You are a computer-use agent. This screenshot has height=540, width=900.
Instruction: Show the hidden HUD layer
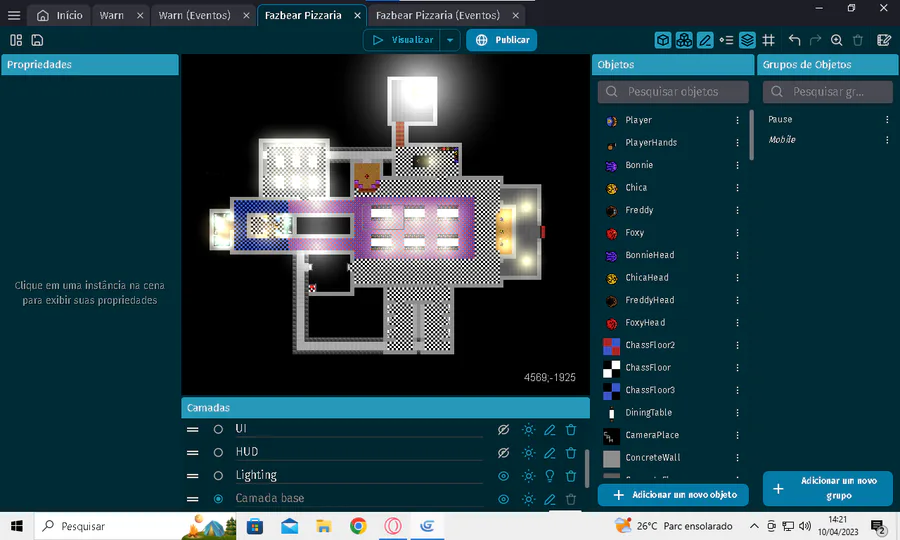coord(503,453)
